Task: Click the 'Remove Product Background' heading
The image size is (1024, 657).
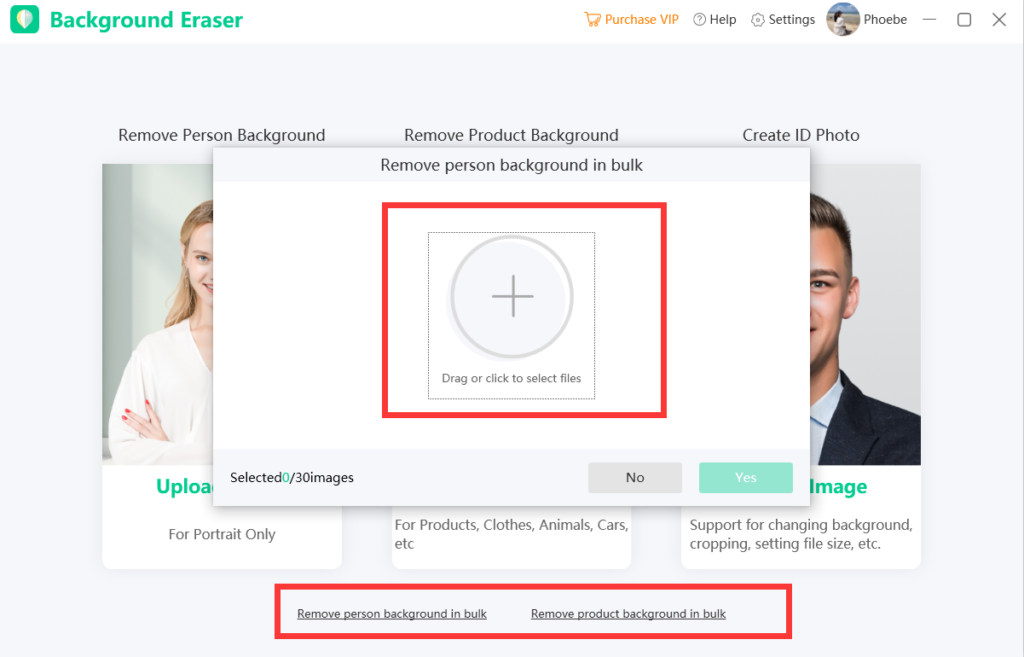Action: point(511,135)
